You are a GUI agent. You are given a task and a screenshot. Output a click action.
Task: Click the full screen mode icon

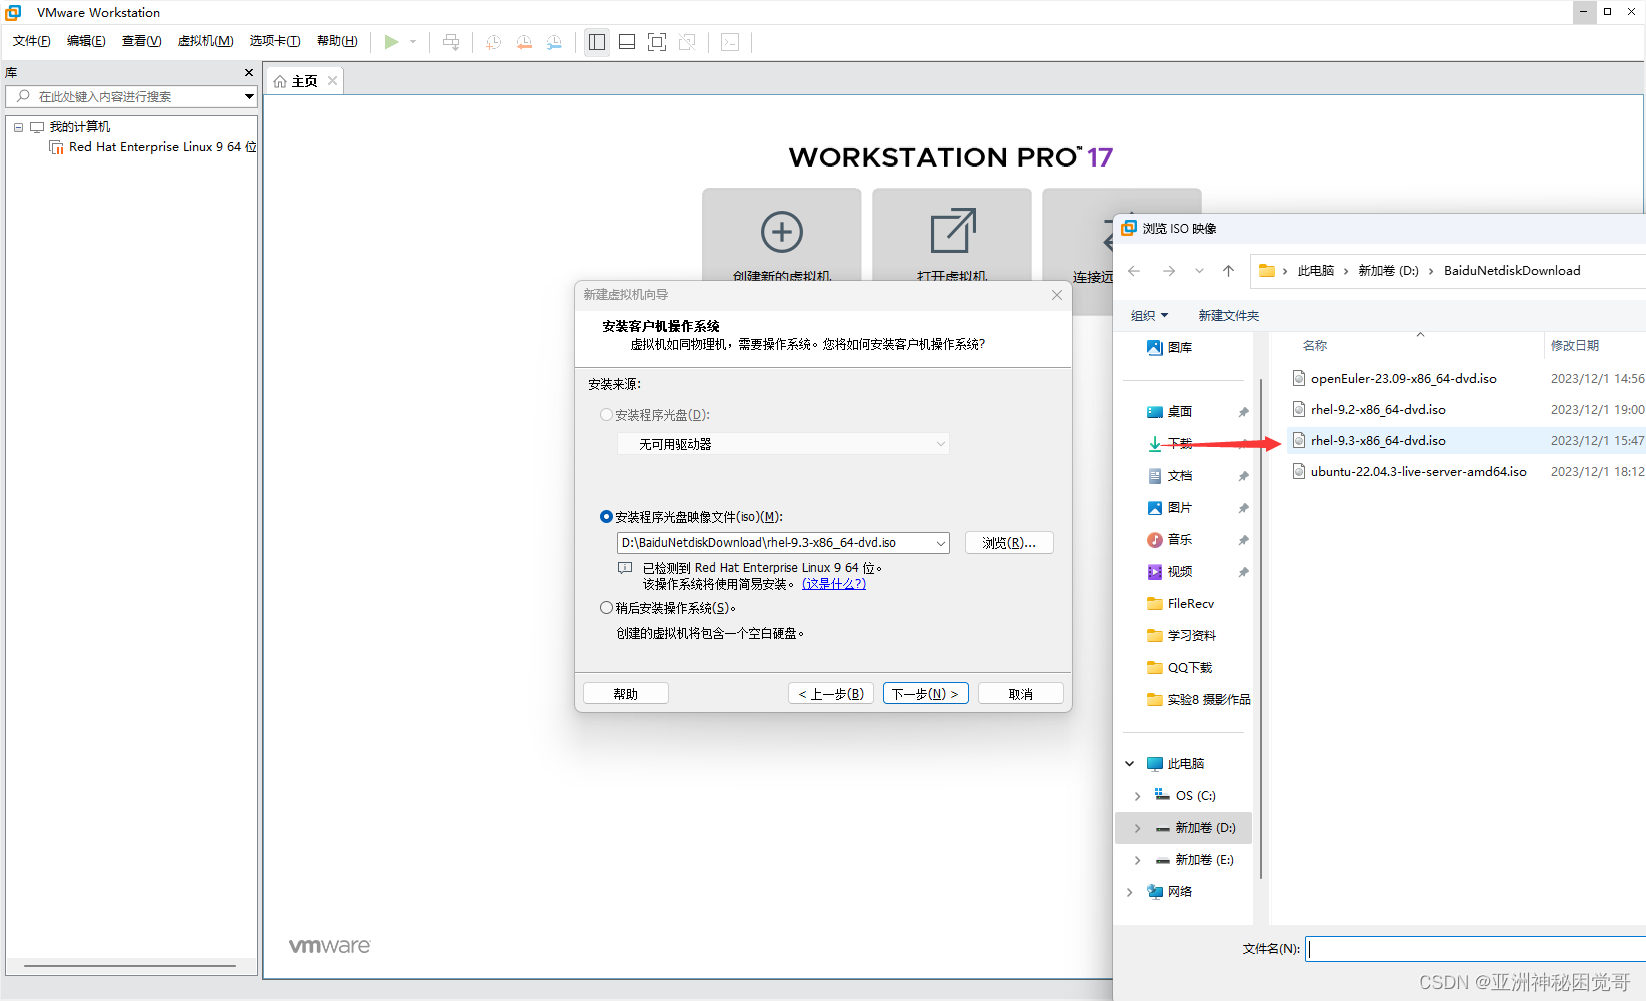coord(657,42)
